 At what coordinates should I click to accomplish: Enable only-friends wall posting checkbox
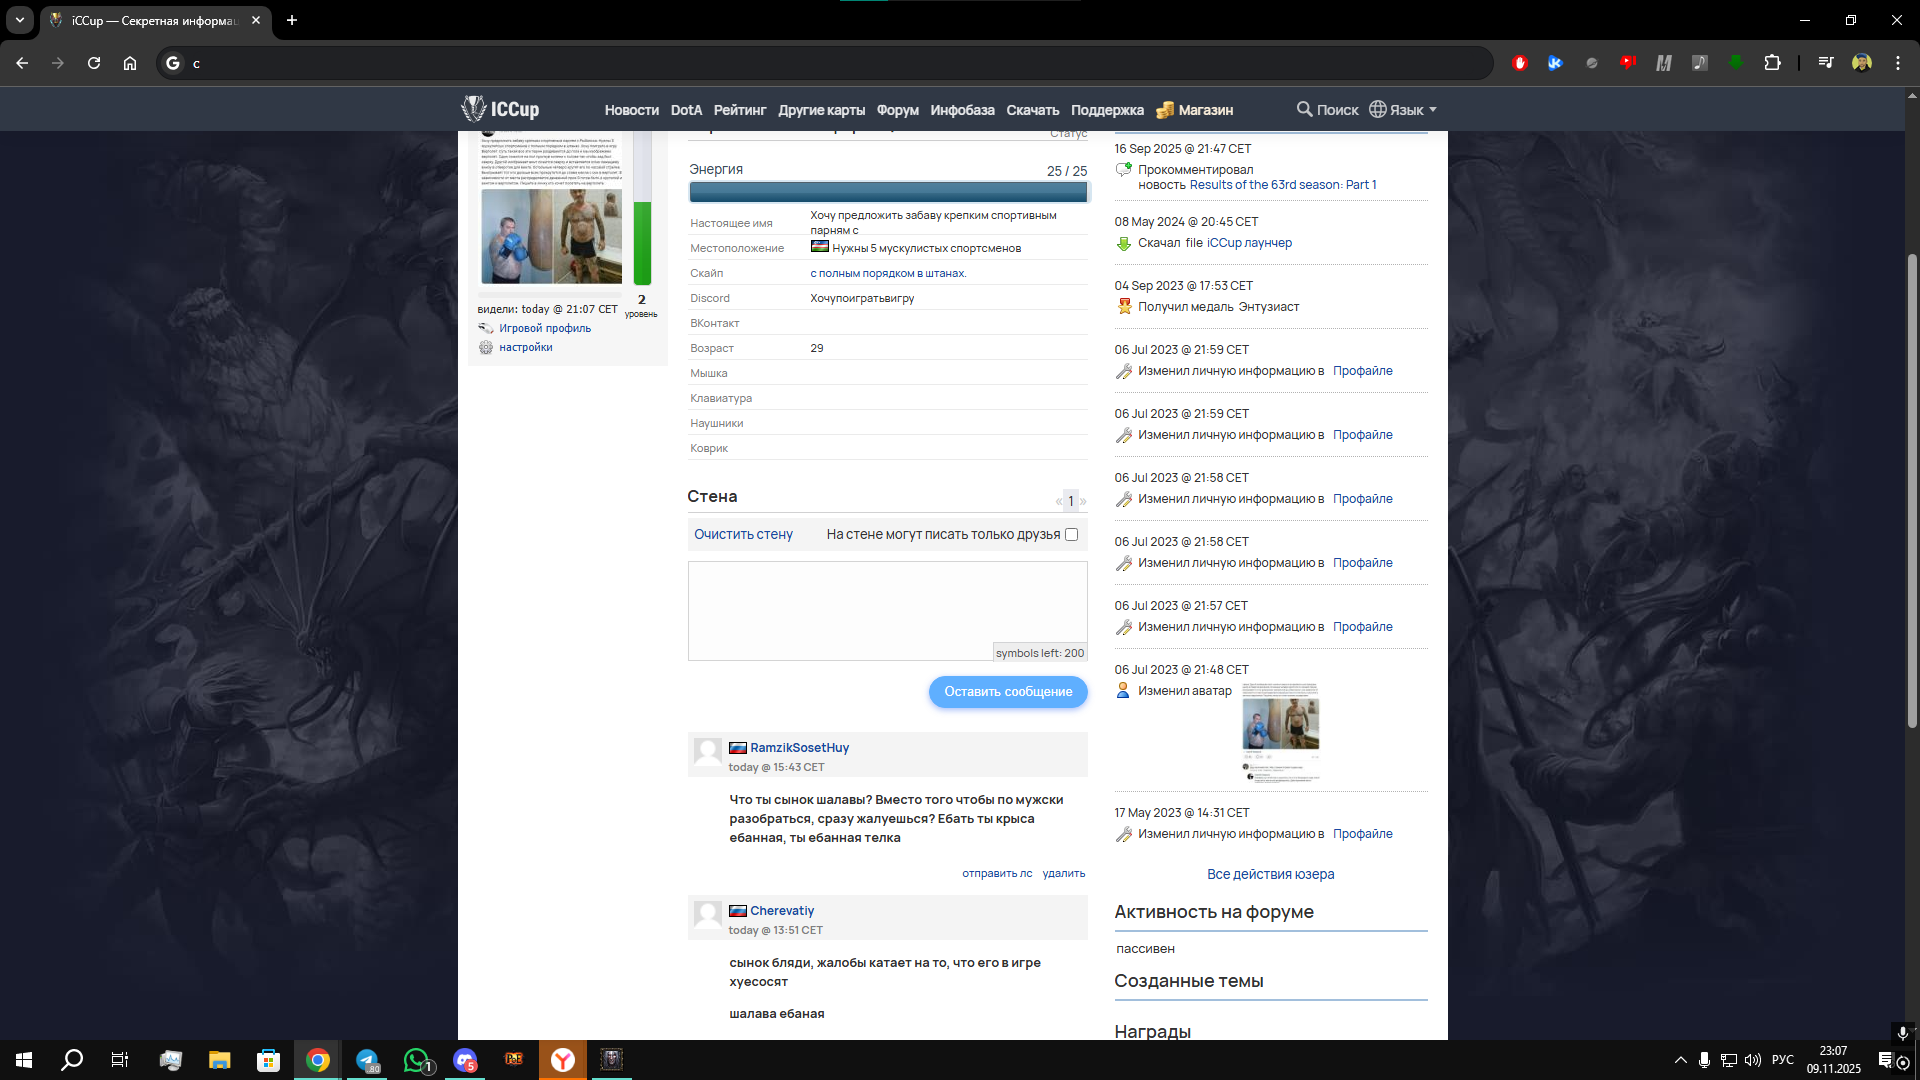1071,534
